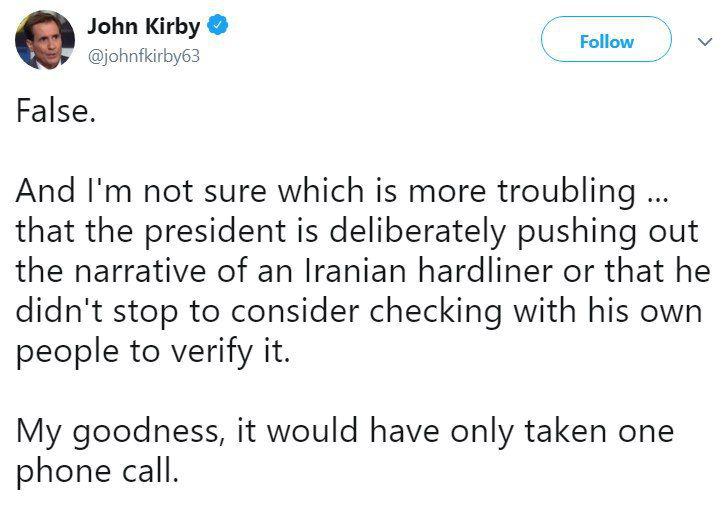Follow the John Kirby account
The height and width of the screenshot is (506, 723).
coord(606,40)
